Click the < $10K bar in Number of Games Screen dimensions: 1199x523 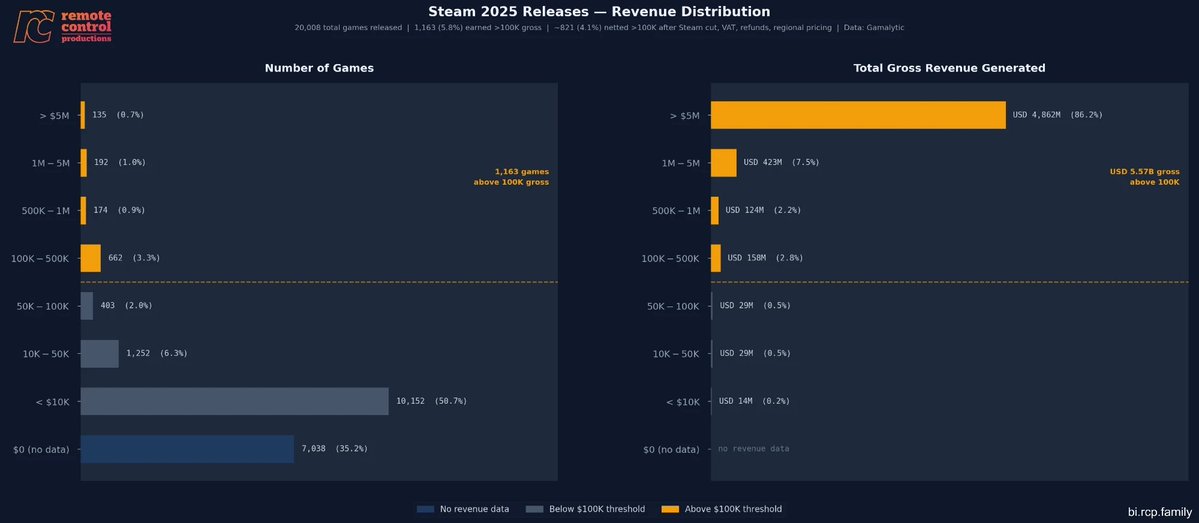[x=234, y=401]
